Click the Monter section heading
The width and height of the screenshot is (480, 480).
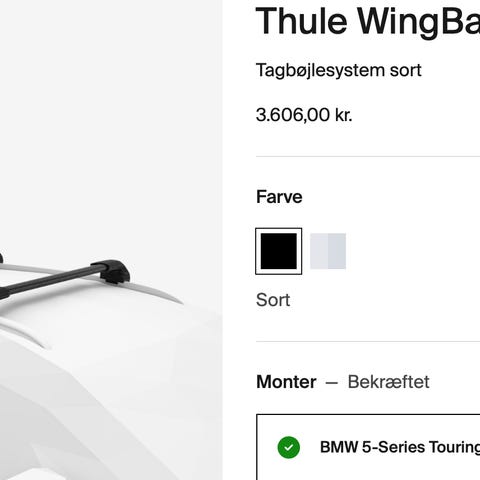pos(286,382)
